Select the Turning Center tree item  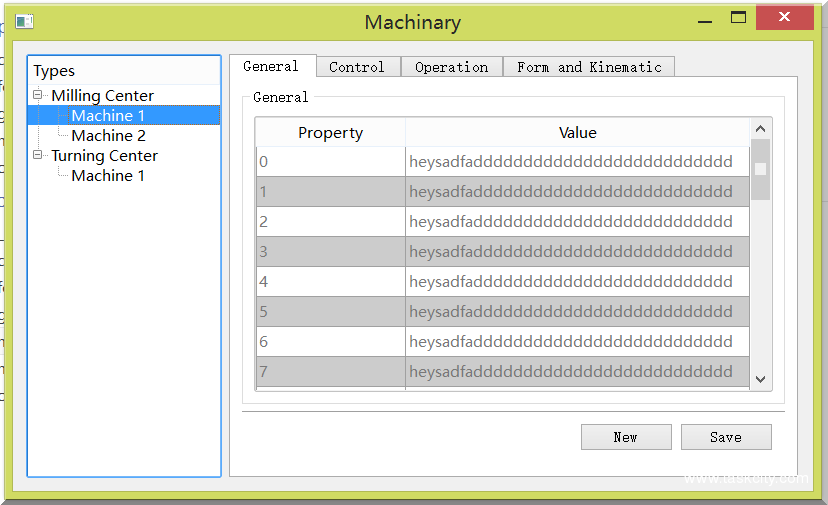pyautogui.click(x=105, y=155)
